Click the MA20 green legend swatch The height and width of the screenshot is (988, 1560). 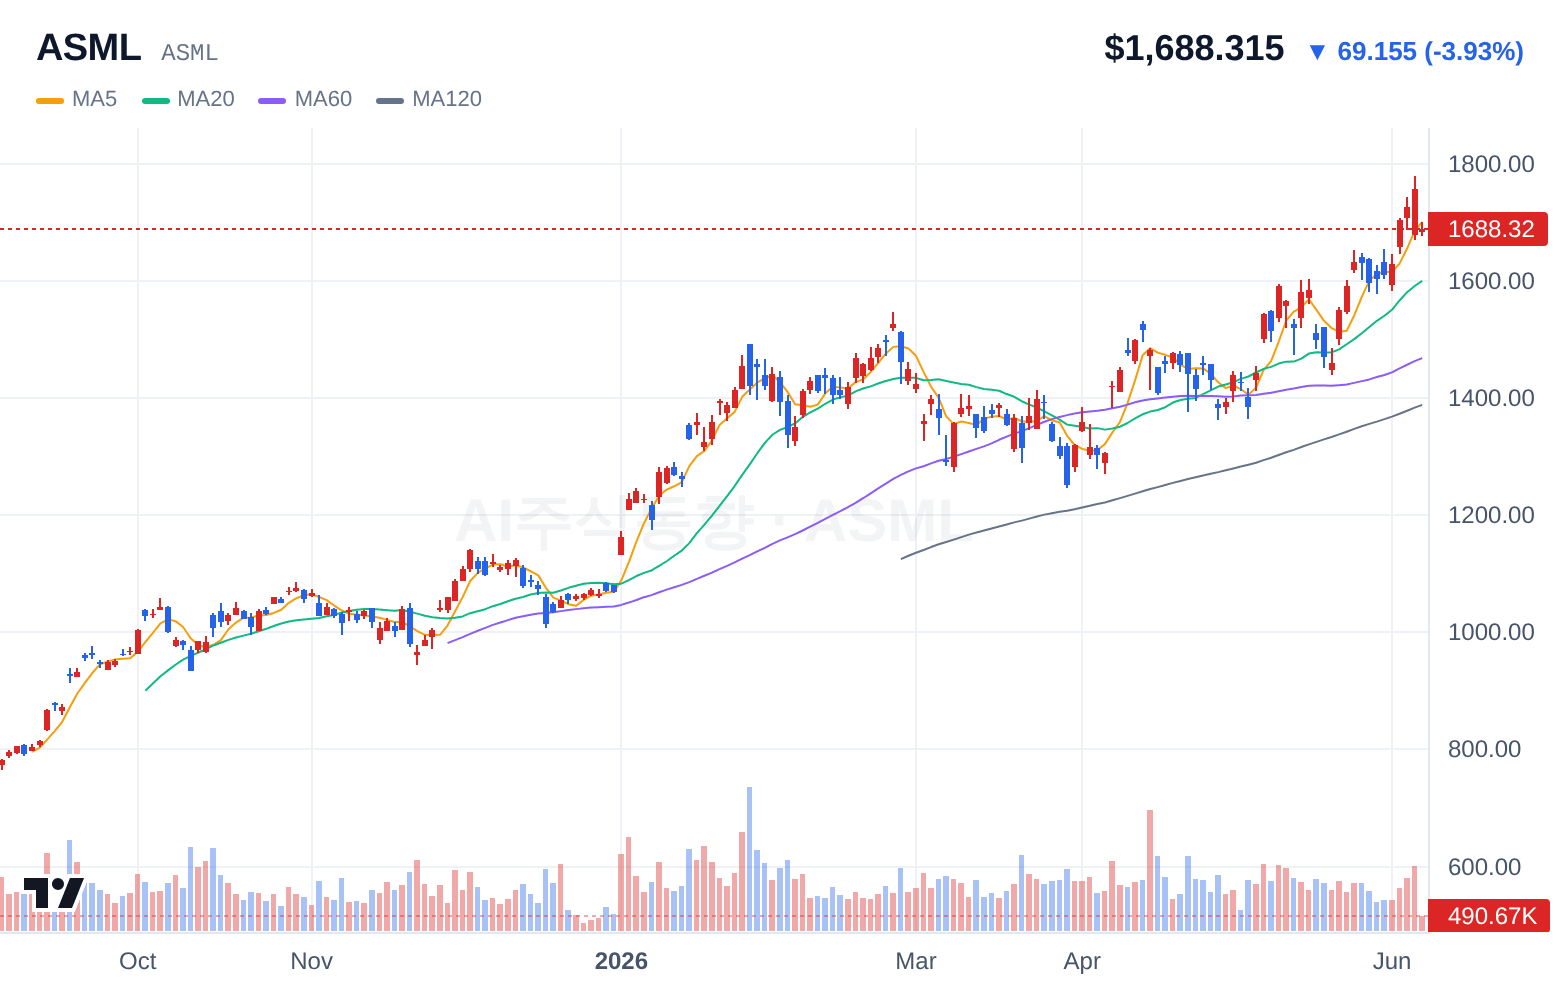(x=156, y=100)
